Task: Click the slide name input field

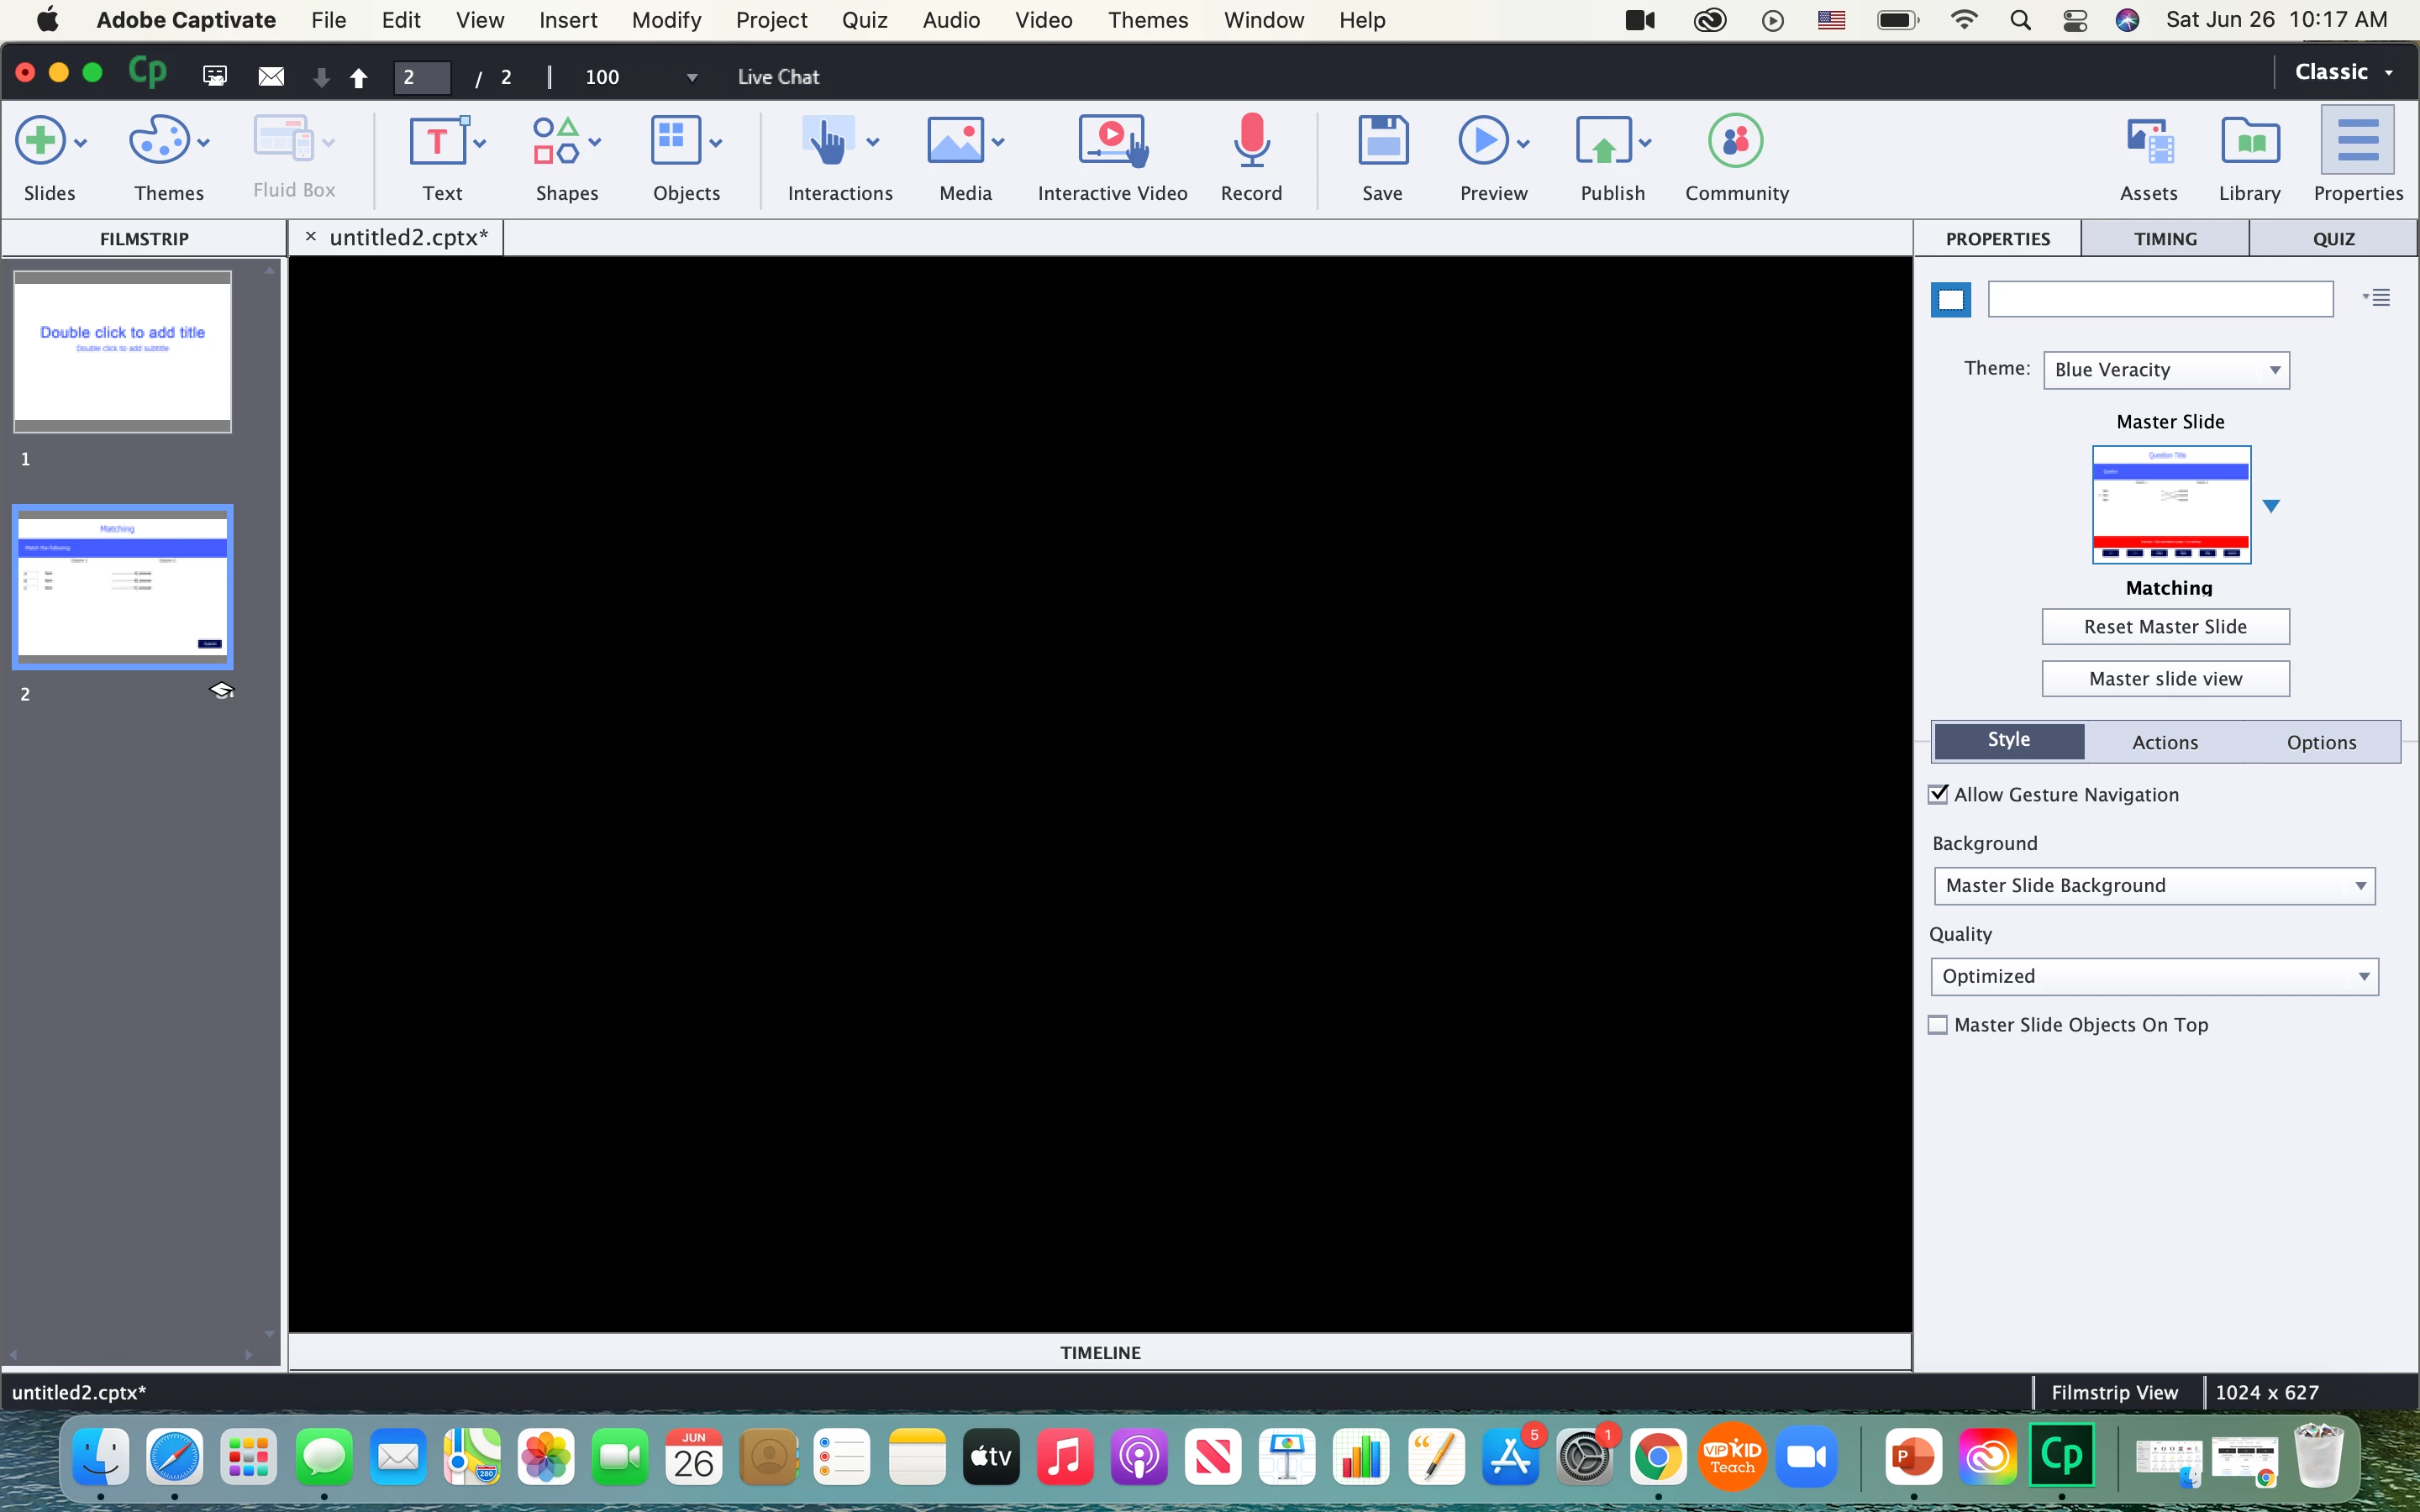Action: 2160,299
